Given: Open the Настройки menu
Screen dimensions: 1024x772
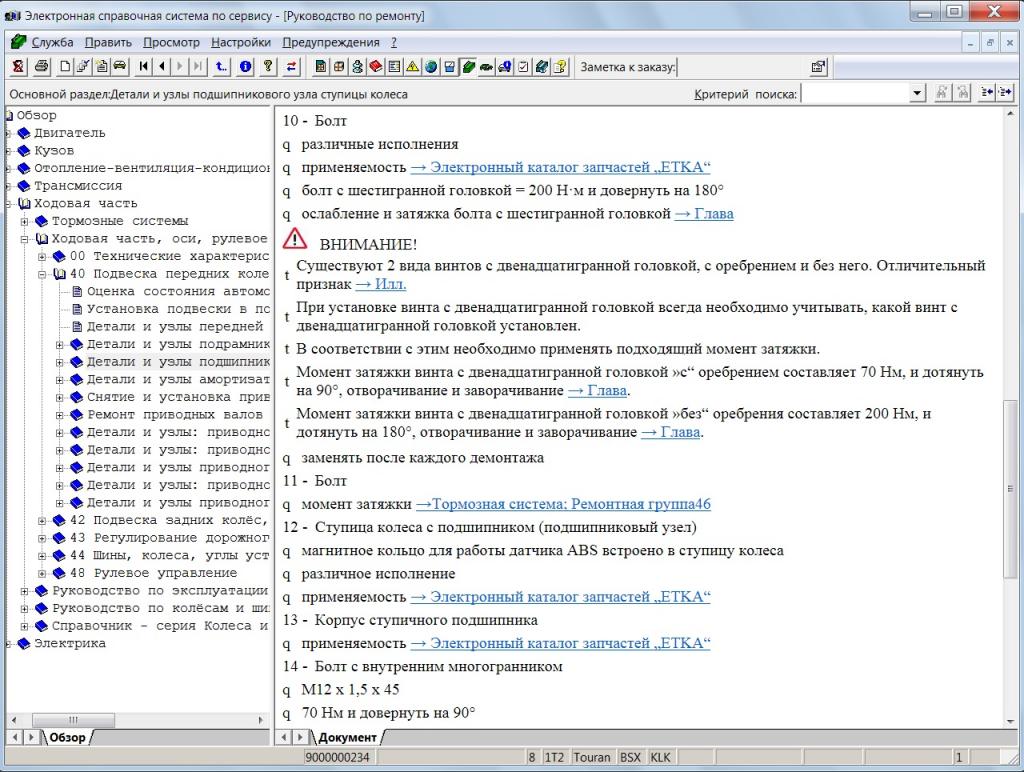Looking at the screenshot, I should click(240, 42).
